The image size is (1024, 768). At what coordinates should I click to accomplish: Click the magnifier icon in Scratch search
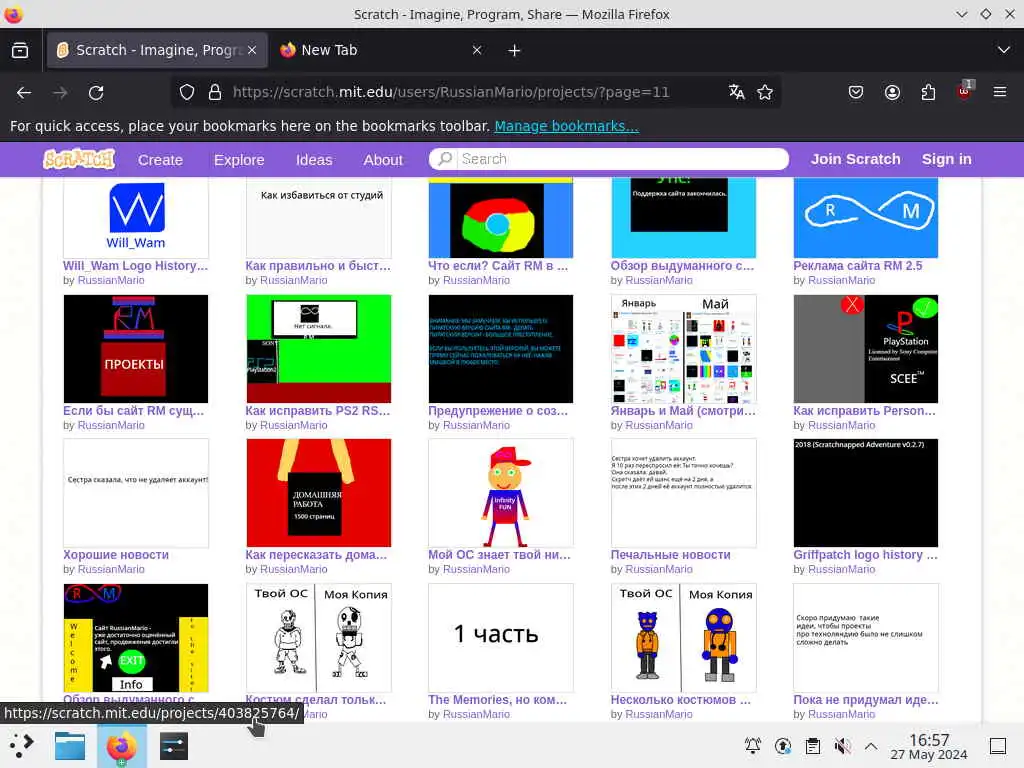click(x=445, y=159)
